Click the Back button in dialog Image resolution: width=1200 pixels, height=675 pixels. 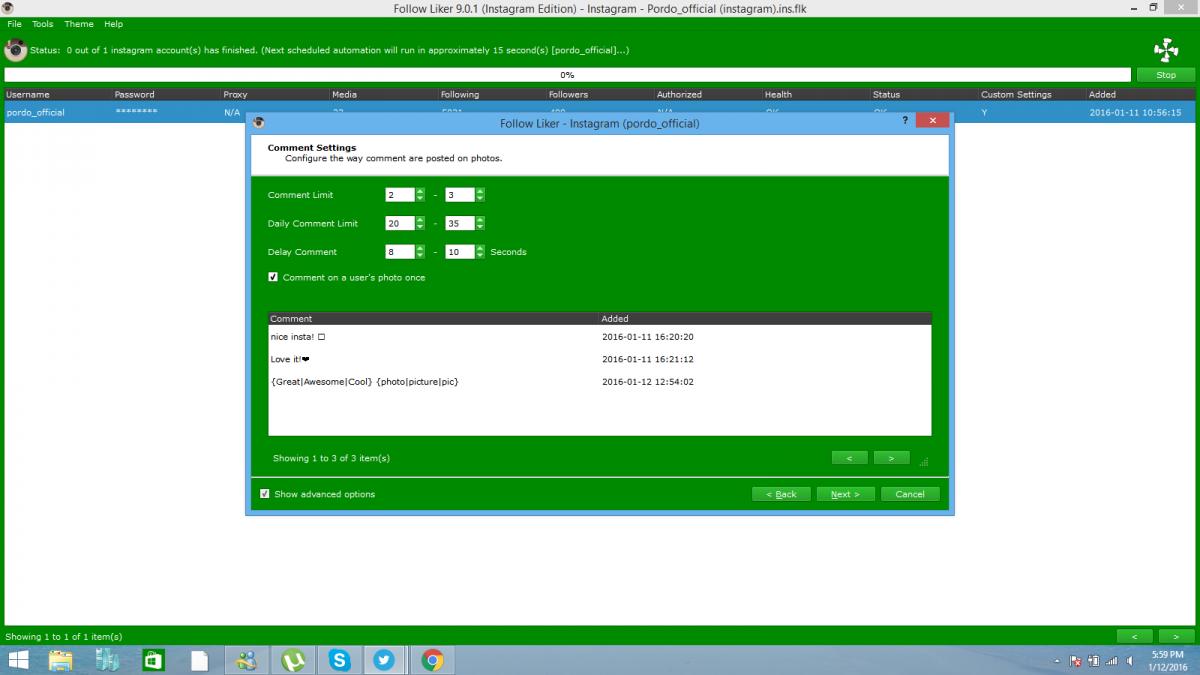click(781, 494)
